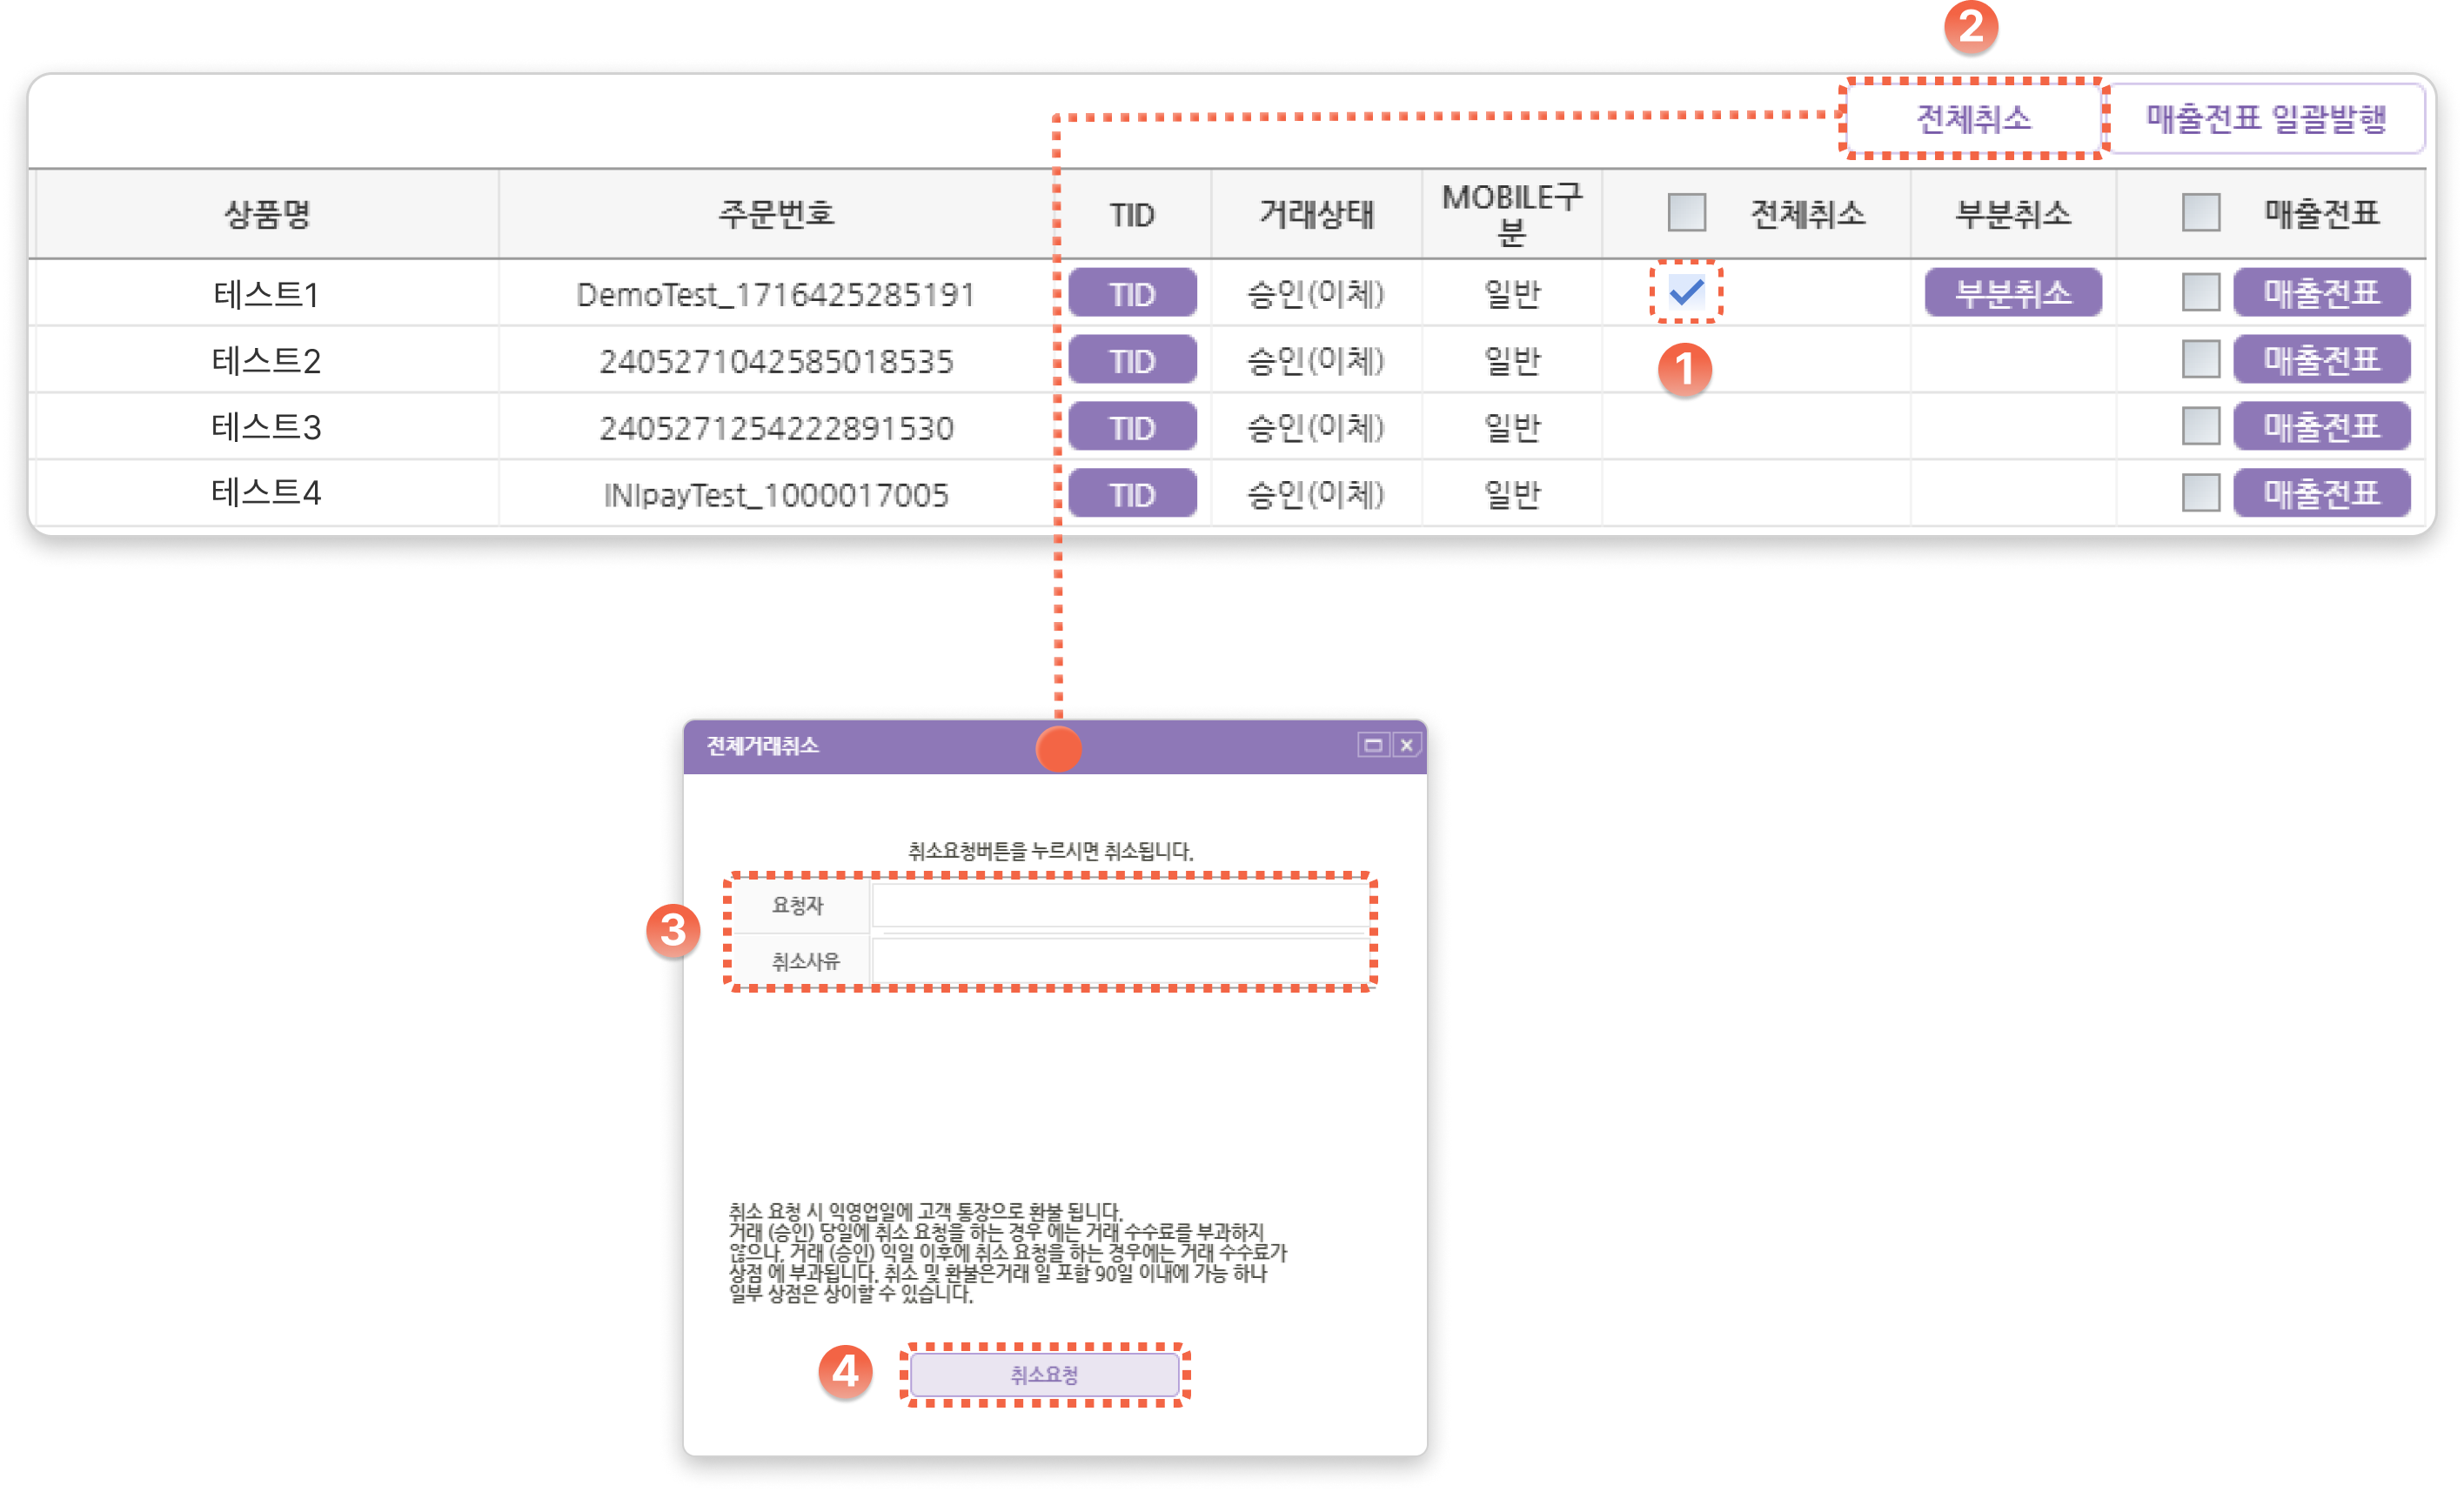Maximize the 전체거래취소 dialog window
Screen dimensions: 2464x1492
pos(1373,745)
